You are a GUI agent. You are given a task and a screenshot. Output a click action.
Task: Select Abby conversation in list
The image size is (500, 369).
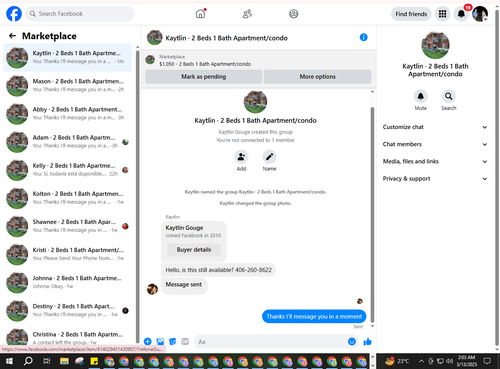(x=67, y=113)
